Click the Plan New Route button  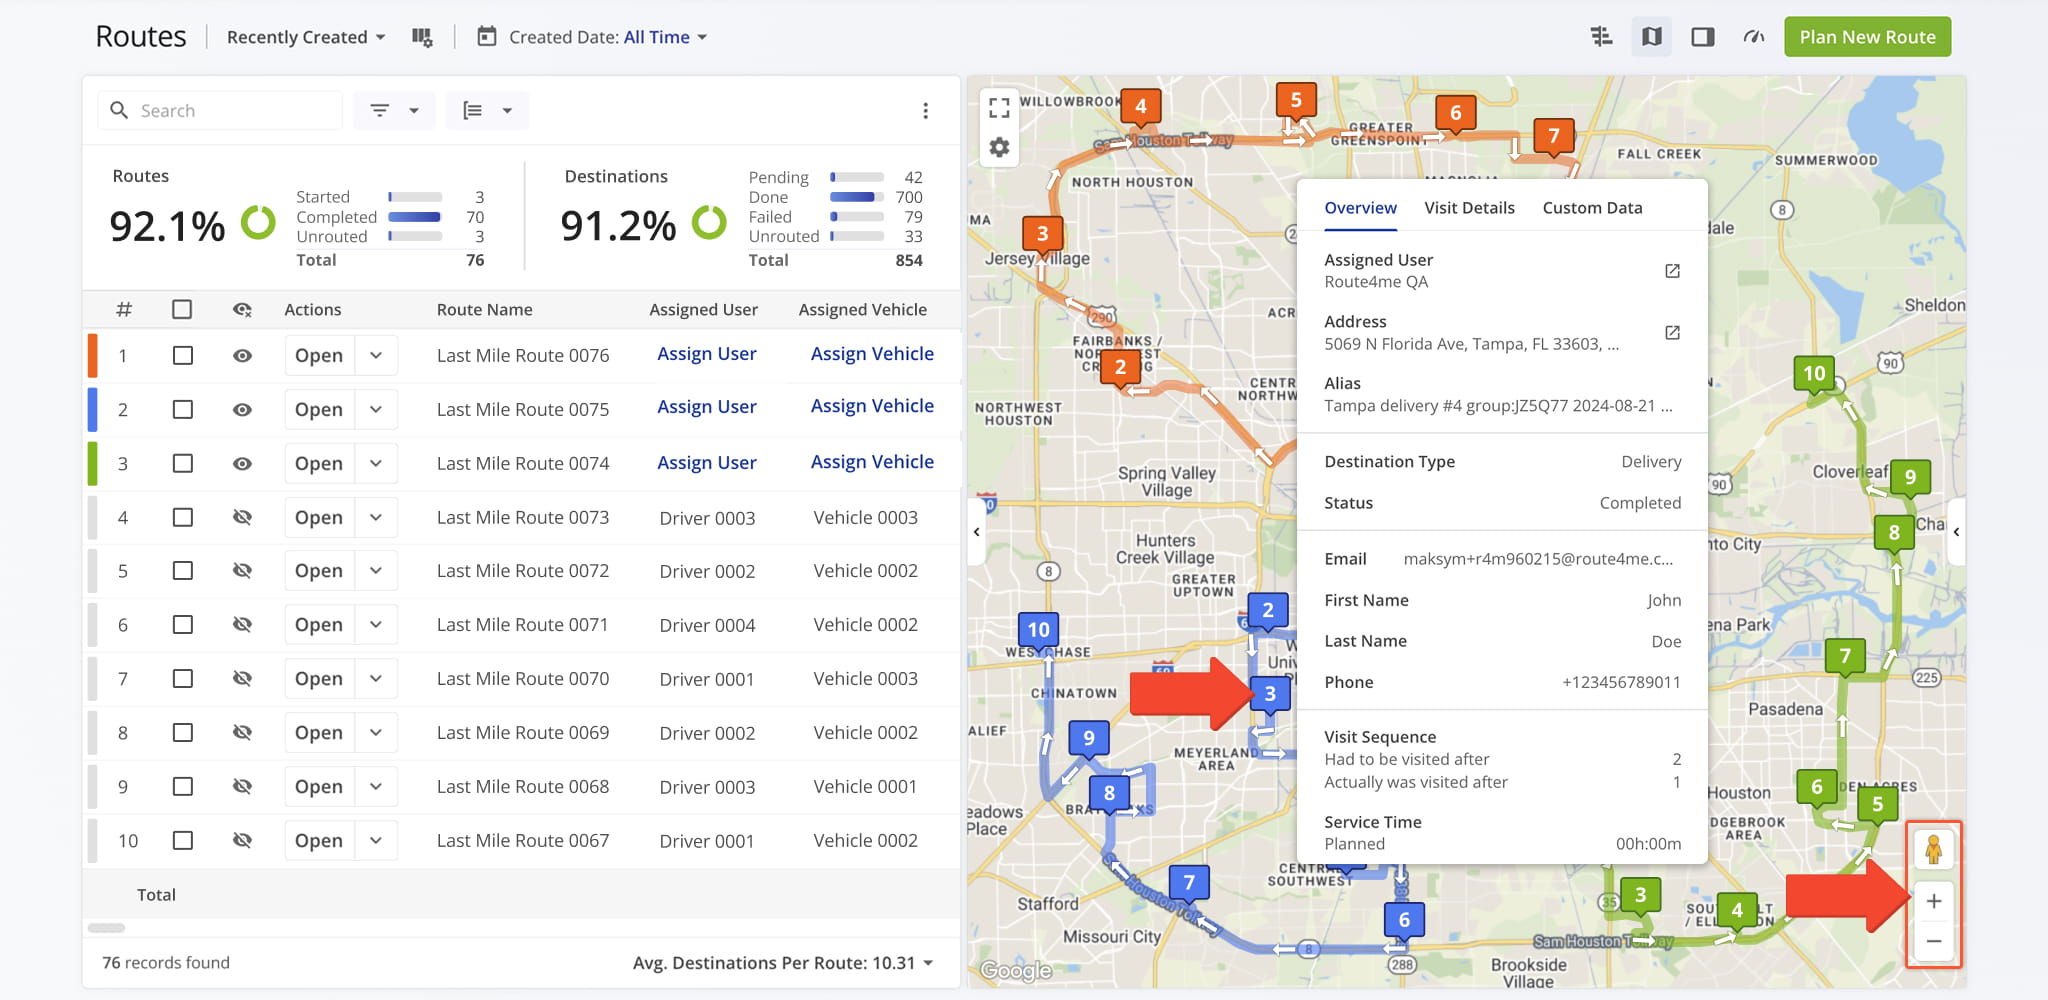point(1866,37)
